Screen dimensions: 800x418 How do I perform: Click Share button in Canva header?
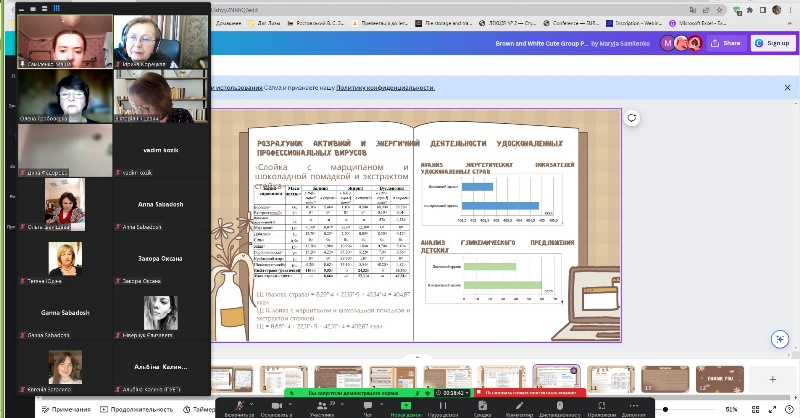[726, 43]
